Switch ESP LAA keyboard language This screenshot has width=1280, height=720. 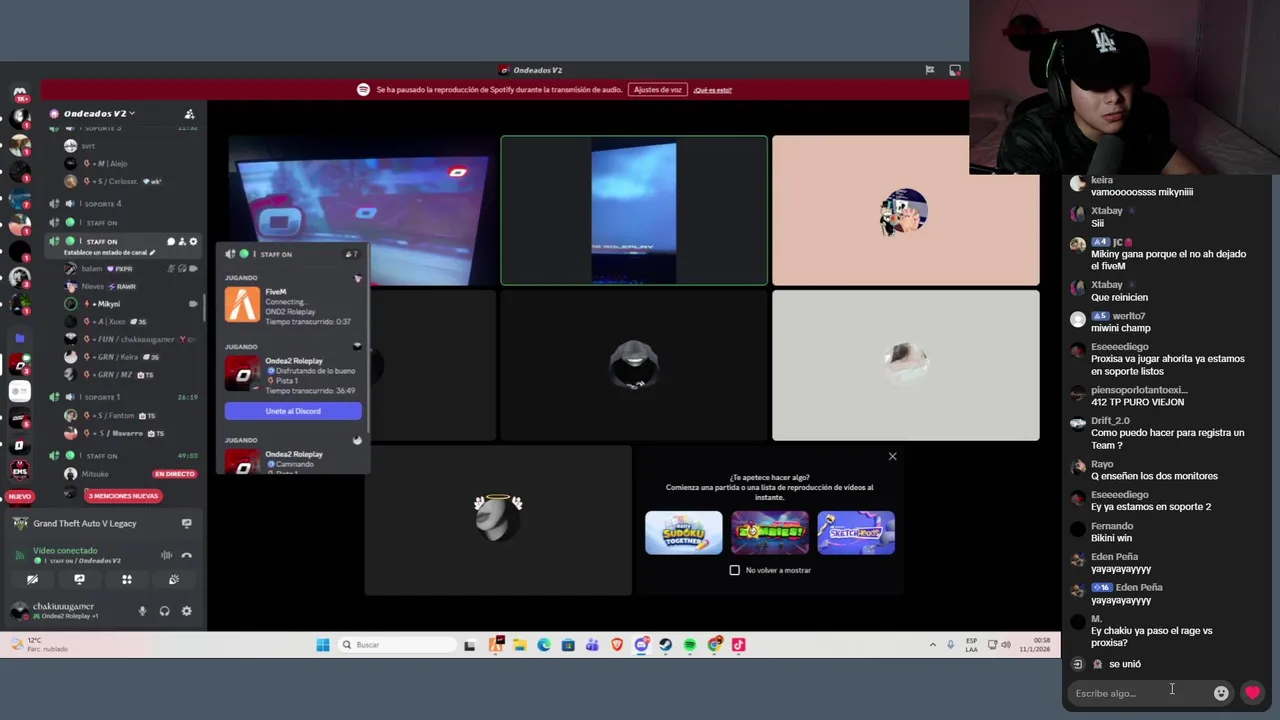pyautogui.click(x=971, y=645)
